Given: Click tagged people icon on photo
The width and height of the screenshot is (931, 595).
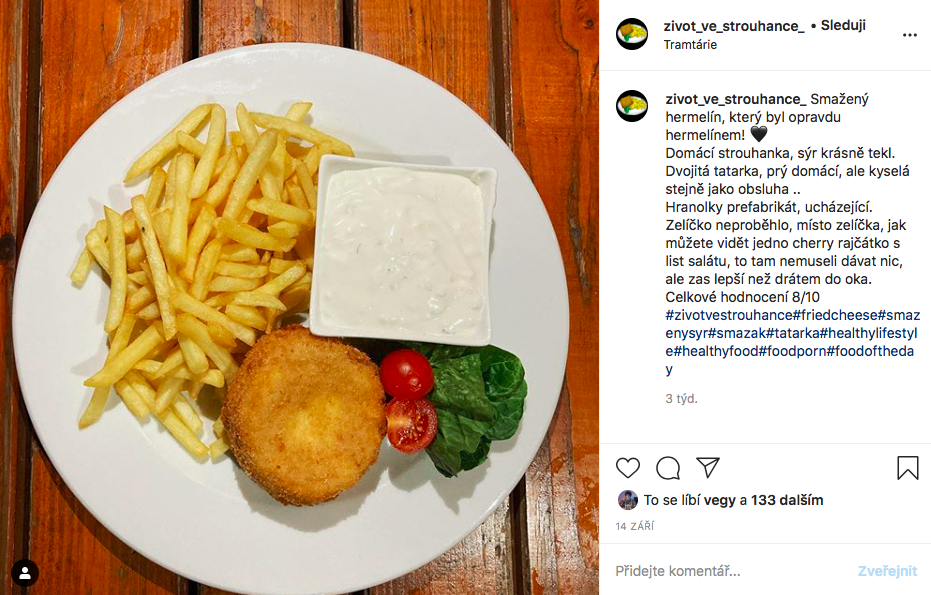Looking at the screenshot, I should (x=25, y=574).
